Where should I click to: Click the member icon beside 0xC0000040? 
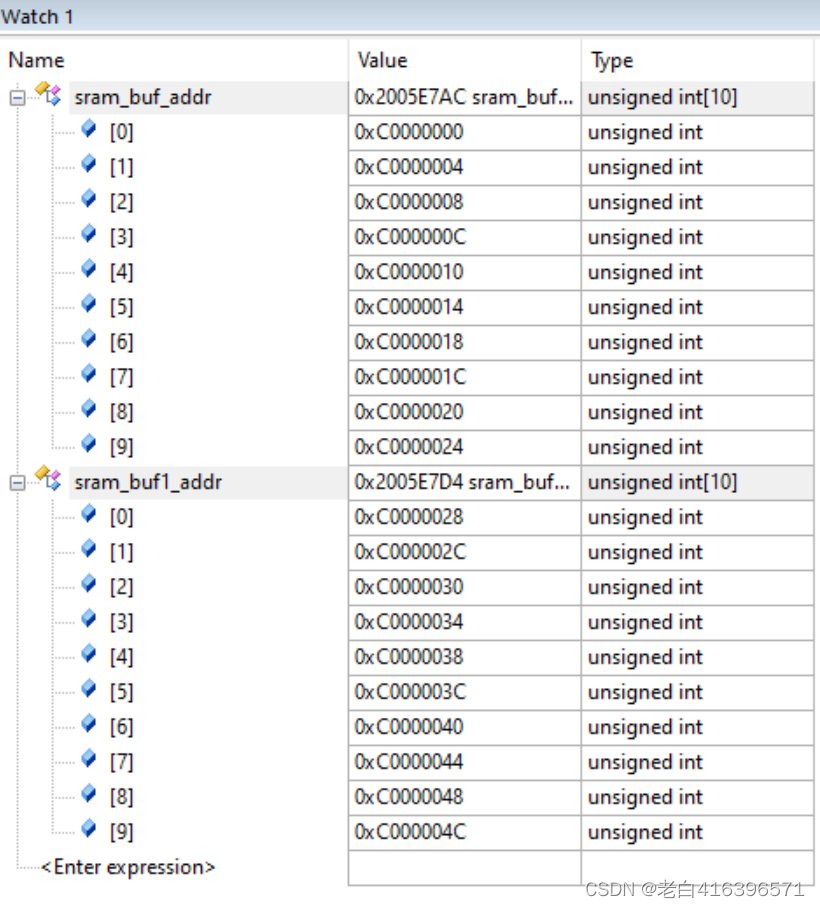click(89, 724)
